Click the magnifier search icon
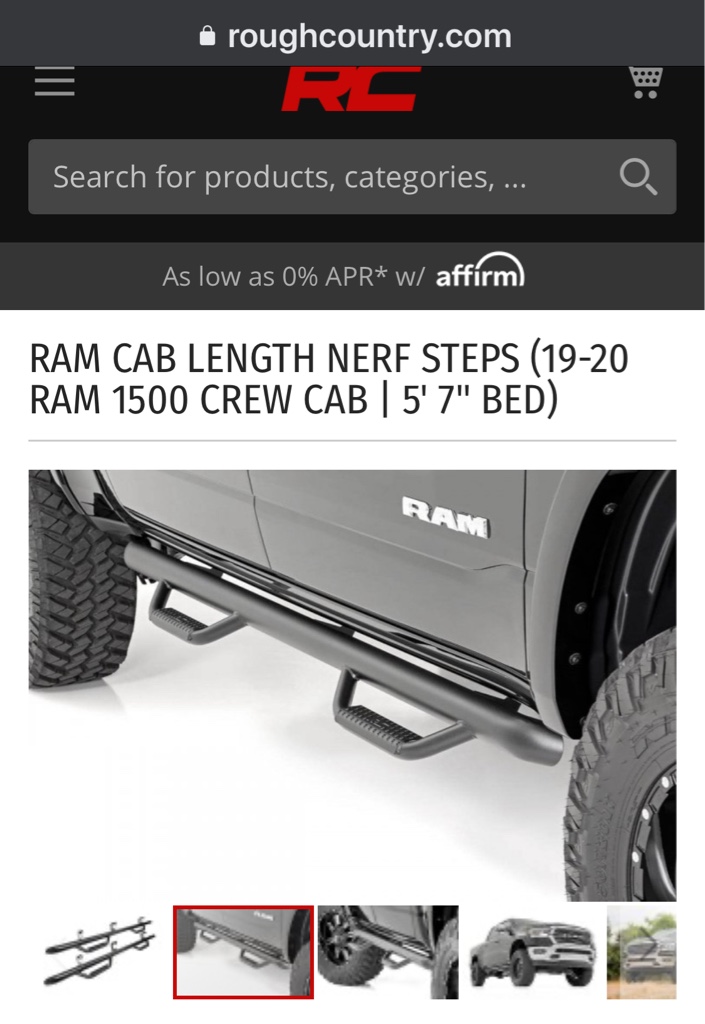 (638, 177)
